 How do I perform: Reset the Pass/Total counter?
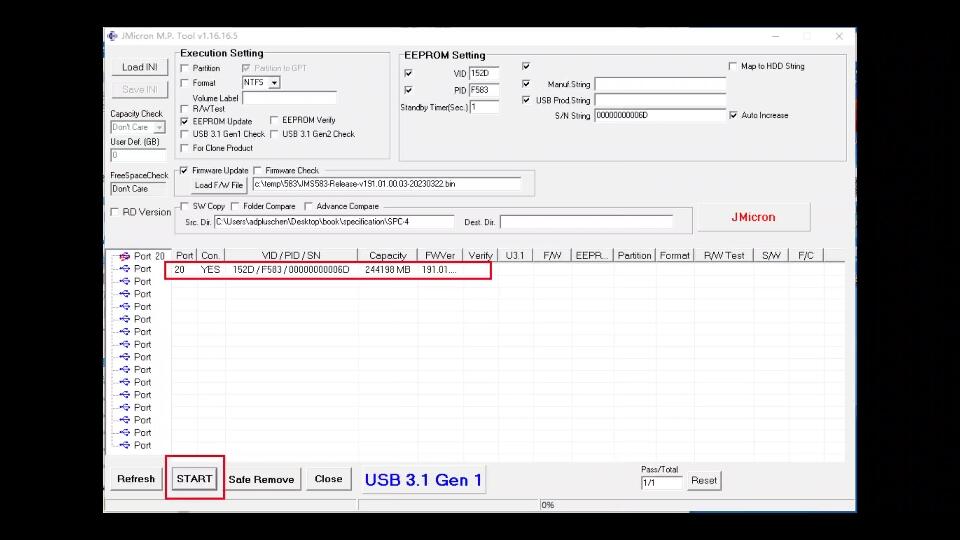point(704,481)
